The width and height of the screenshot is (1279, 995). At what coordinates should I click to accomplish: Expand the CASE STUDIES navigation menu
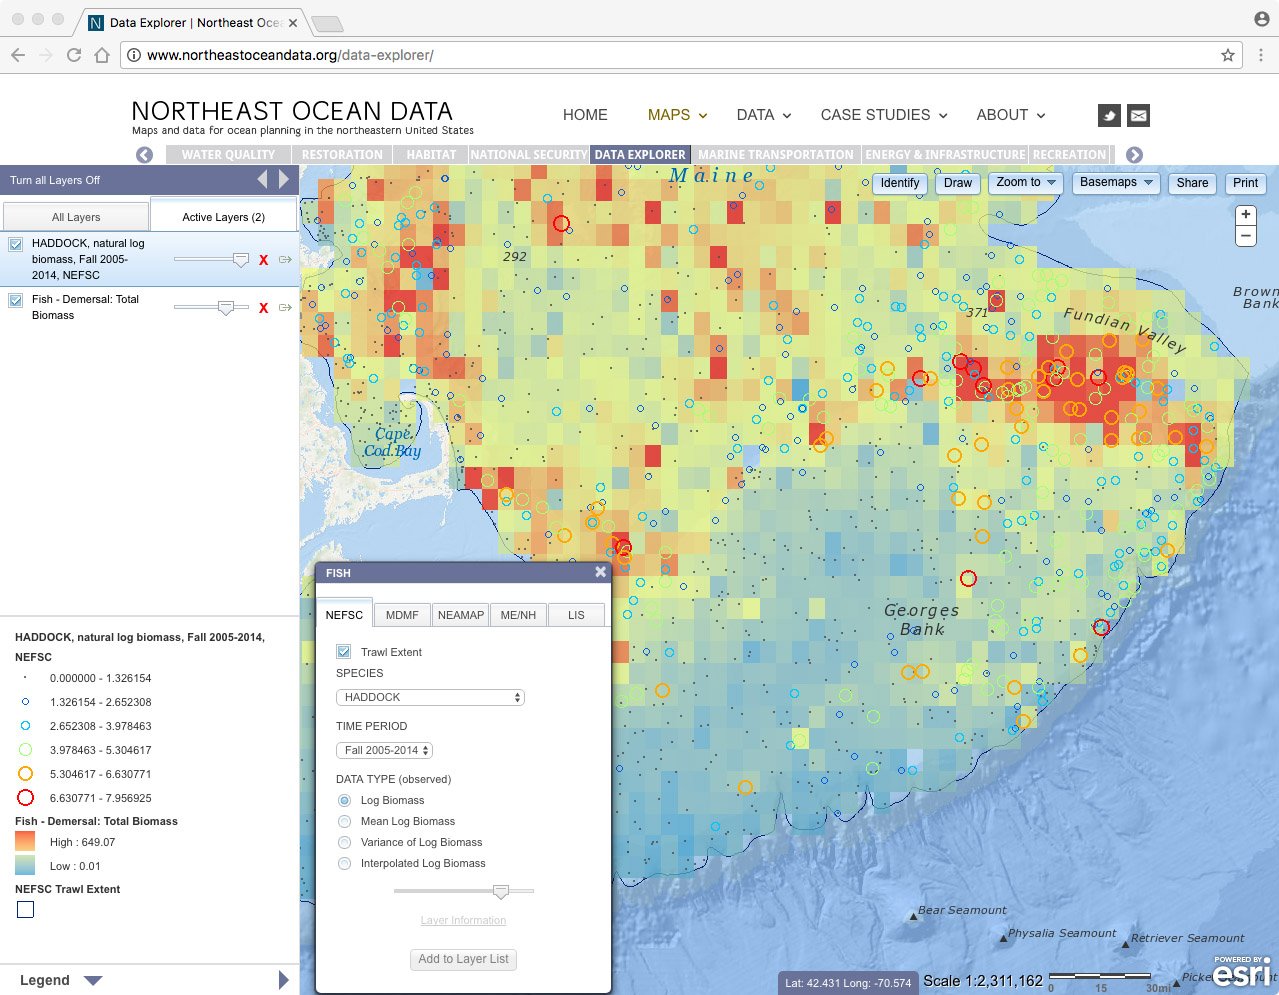[x=883, y=115]
